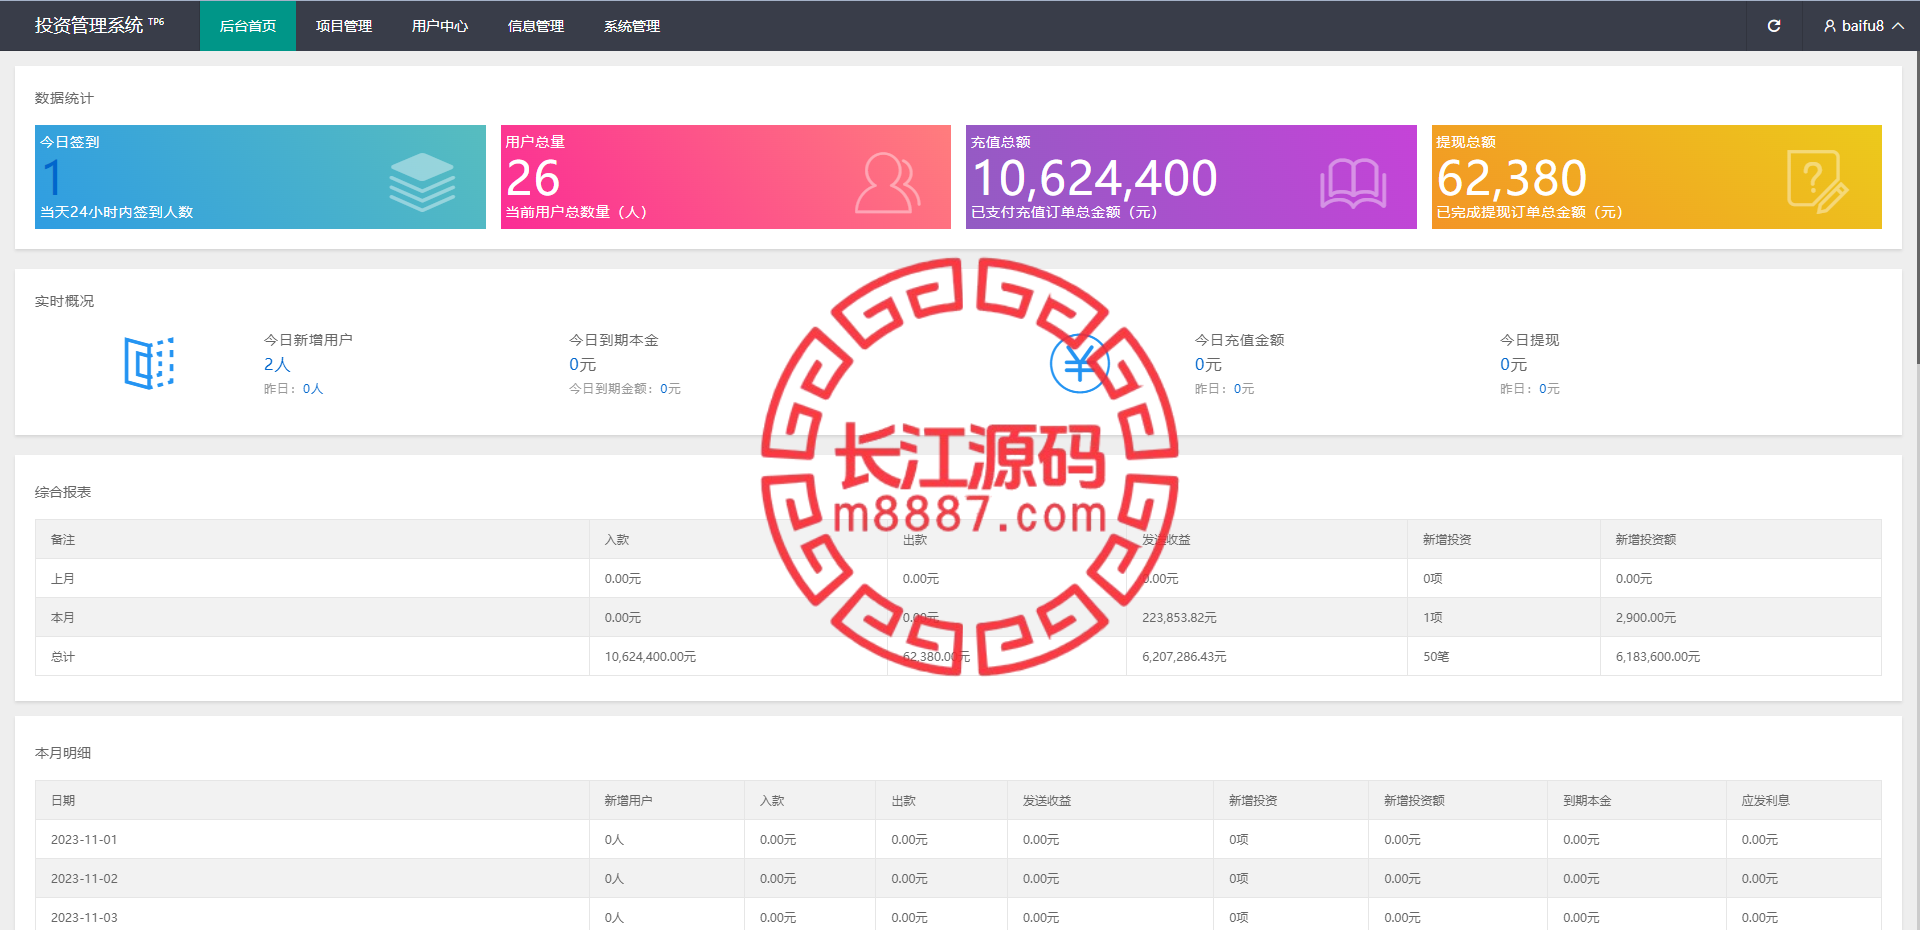Click 今日新增用户 value 2人
1920x930 pixels.
[277, 365]
